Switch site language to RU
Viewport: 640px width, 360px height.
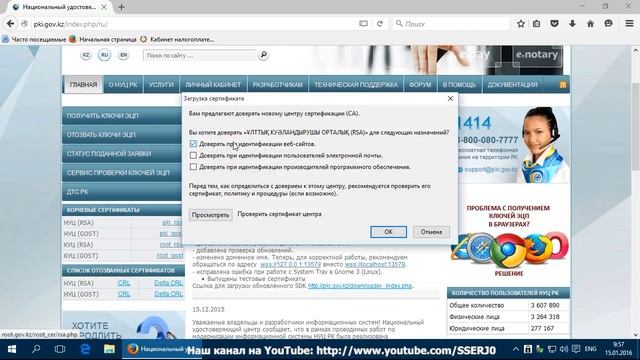click(x=104, y=55)
